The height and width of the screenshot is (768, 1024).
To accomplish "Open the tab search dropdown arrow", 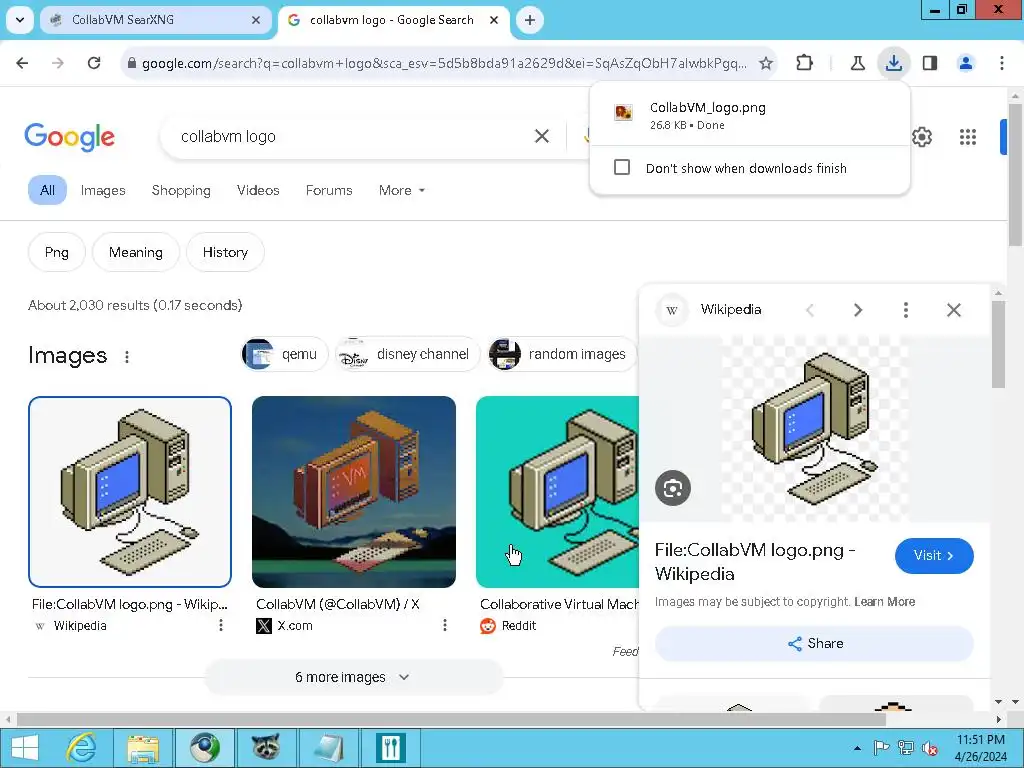I will coord(20,20).
